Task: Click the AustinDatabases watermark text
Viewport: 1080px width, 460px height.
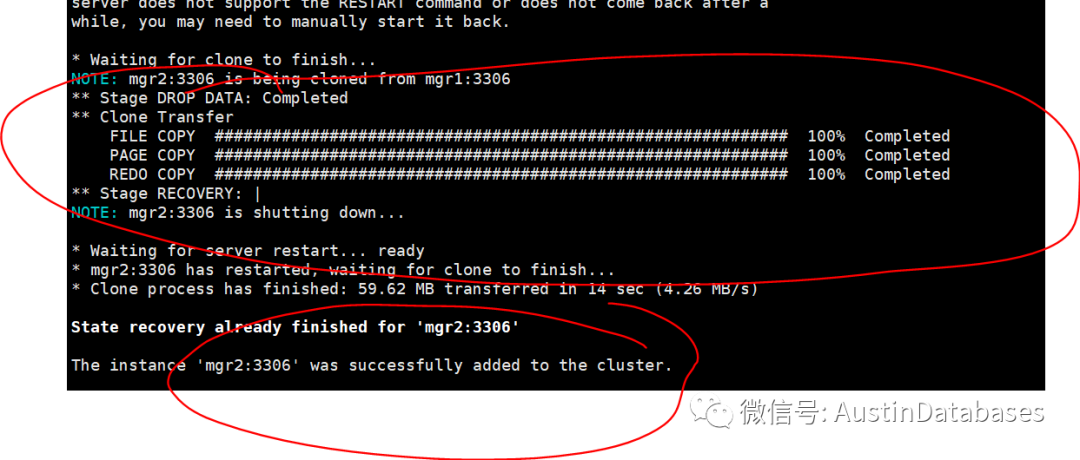Action: click(939, 412)
